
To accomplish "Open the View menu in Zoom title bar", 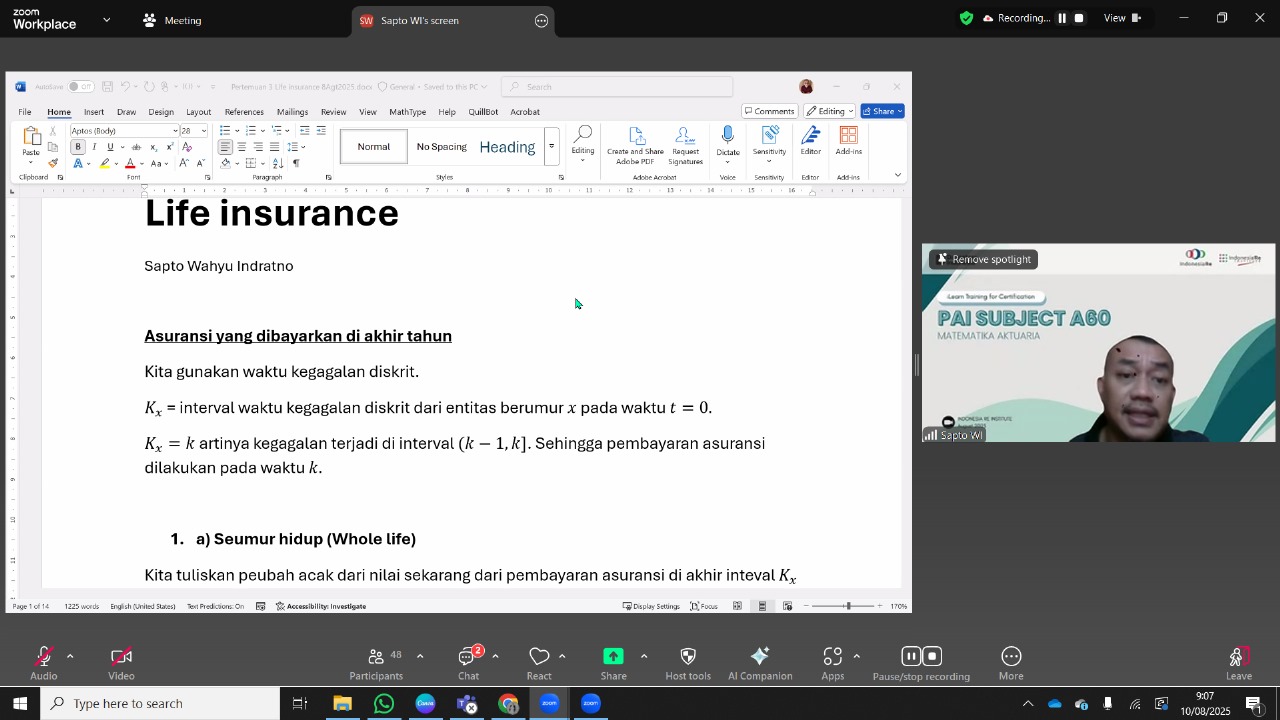I will [1122, 18].
